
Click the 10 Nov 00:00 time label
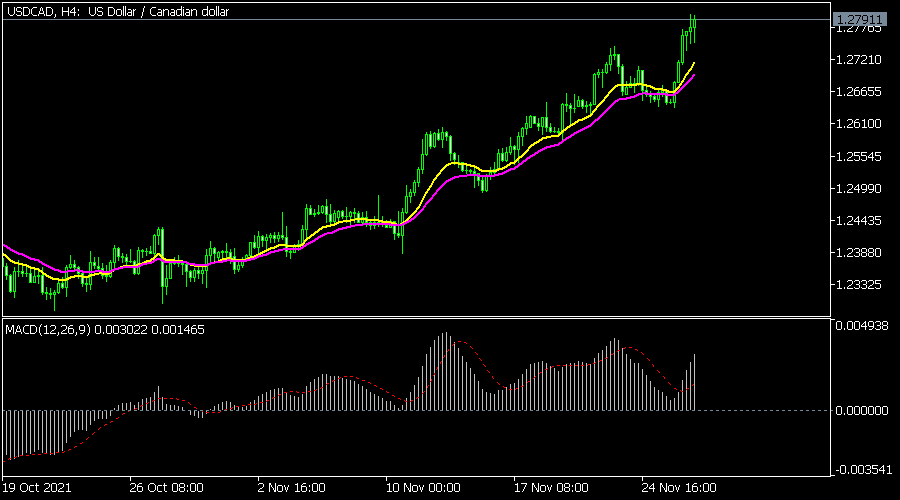[x=423, y=488]
